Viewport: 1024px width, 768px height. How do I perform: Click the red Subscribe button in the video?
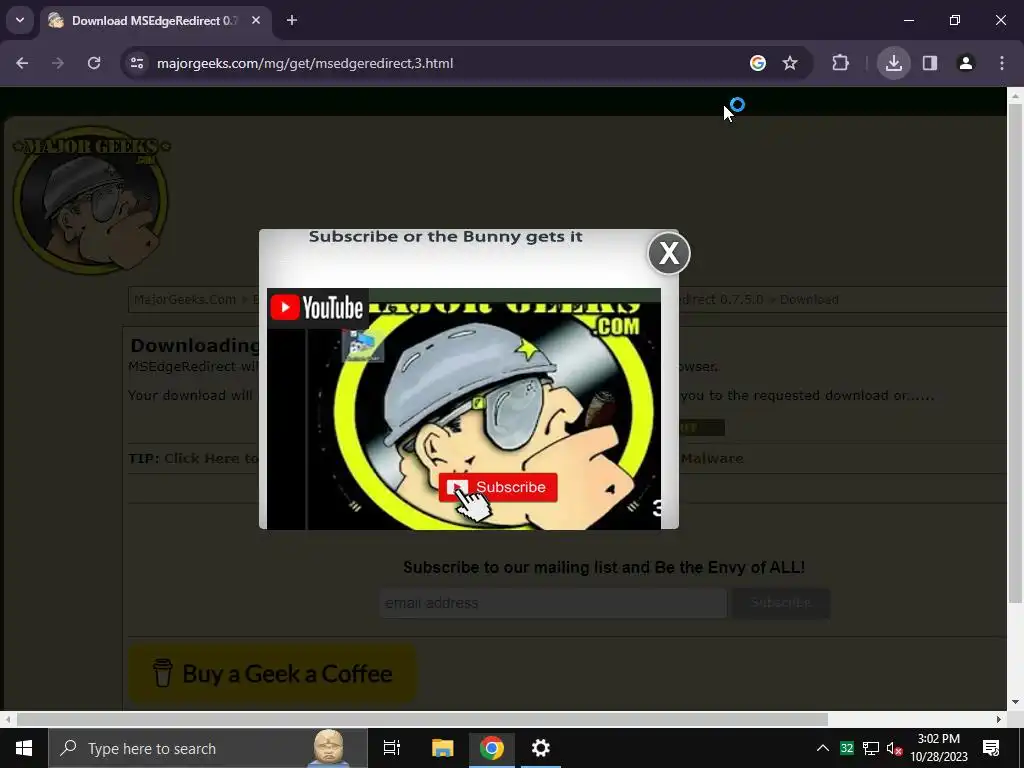pyautogui.click(x=498, y=487)
